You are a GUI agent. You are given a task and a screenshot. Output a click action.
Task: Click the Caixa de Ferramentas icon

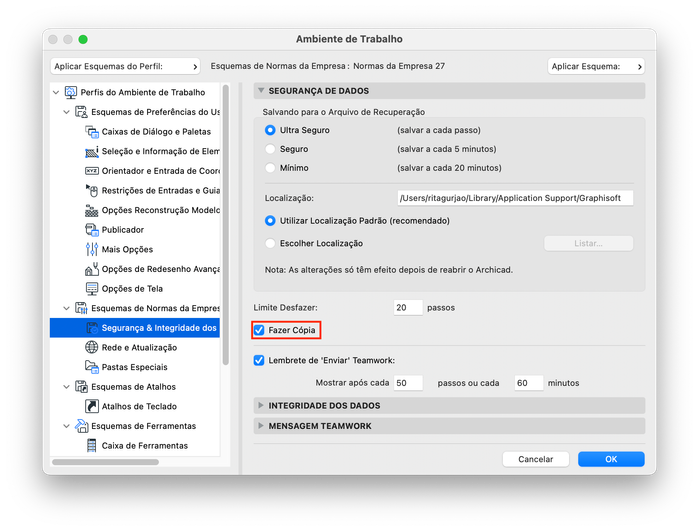pyautogui.click(x=92, y=445)
